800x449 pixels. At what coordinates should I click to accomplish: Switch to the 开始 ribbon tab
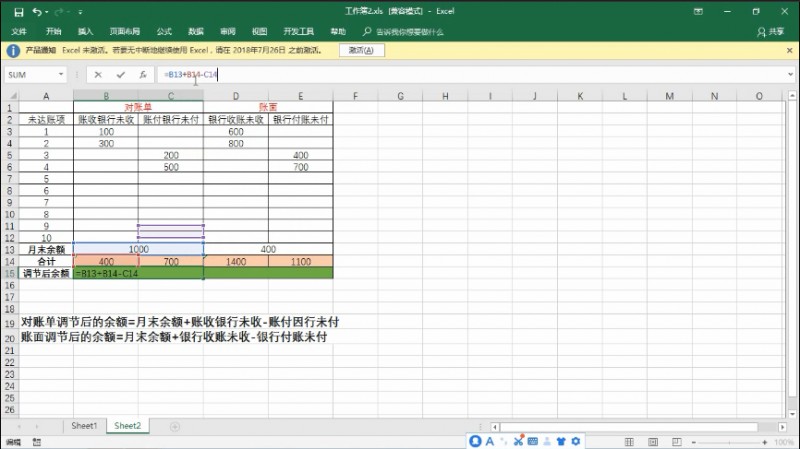coord(54,32)
